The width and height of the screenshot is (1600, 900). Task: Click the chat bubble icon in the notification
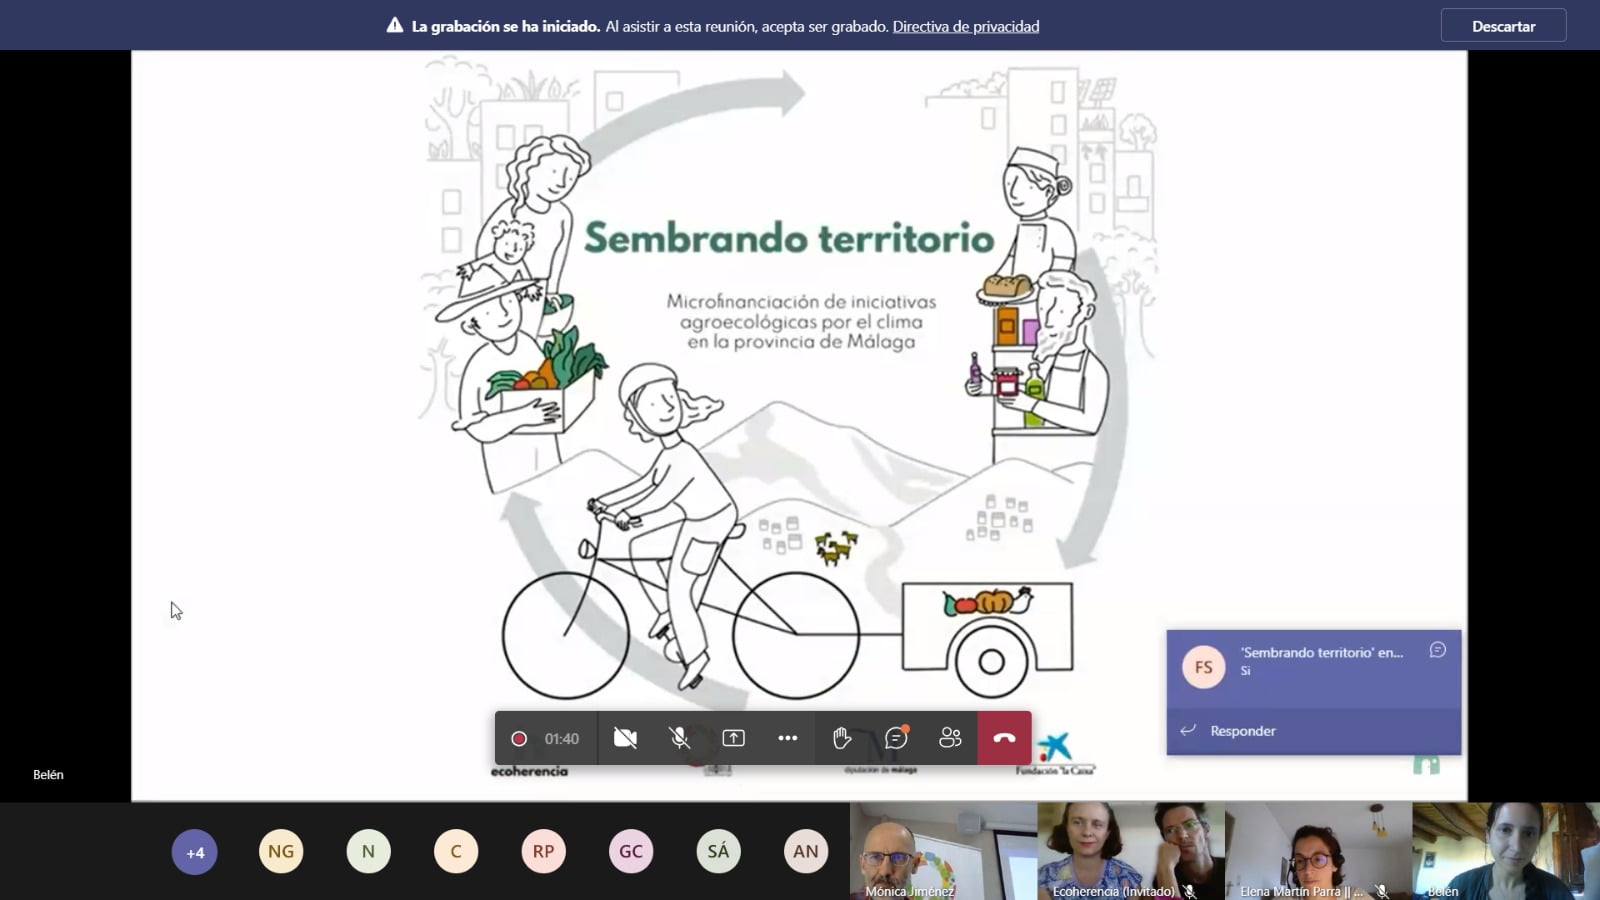[x=1437, y=650]
